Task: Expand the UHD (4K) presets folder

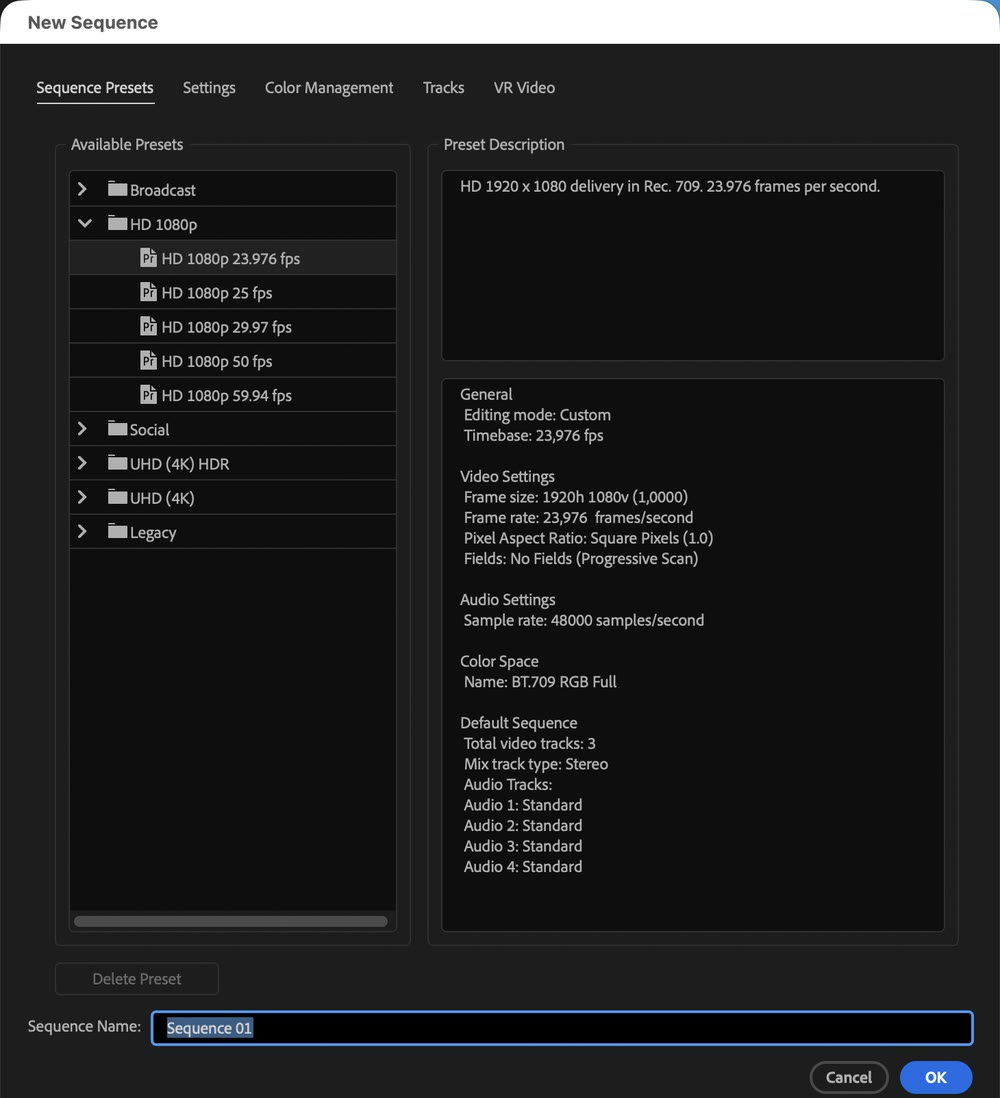Action: [x=83, y=497]
